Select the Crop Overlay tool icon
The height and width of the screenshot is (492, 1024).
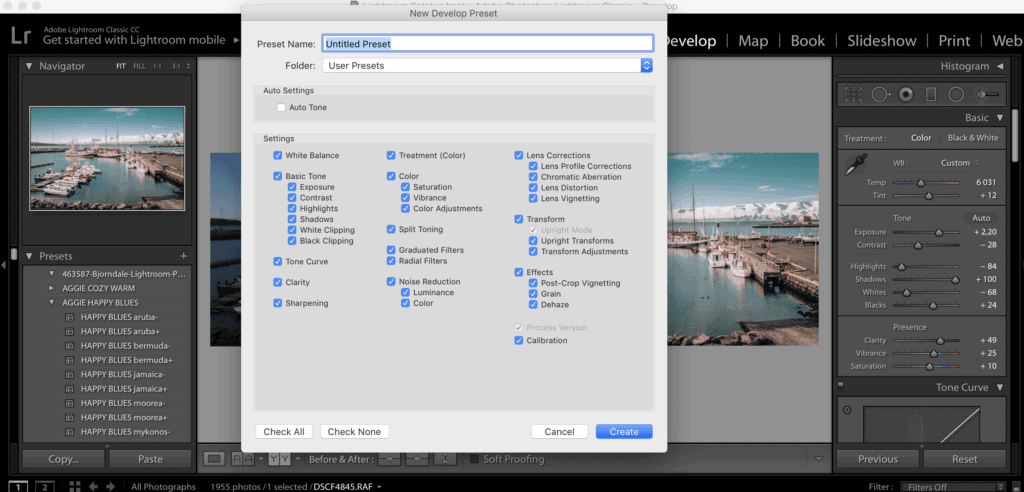(853, 94)
